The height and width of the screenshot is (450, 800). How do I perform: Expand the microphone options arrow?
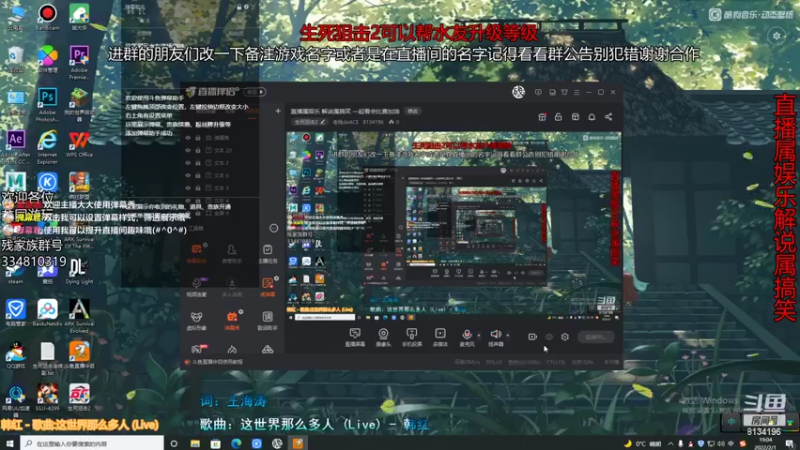[479, 335]
